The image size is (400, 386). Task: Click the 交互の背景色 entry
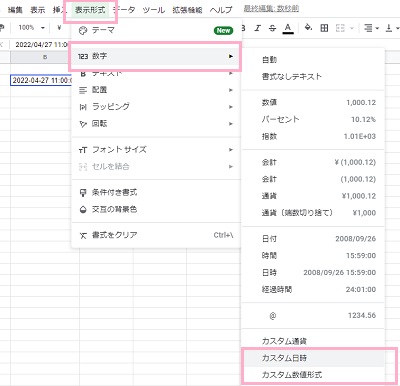coord(156,209)
